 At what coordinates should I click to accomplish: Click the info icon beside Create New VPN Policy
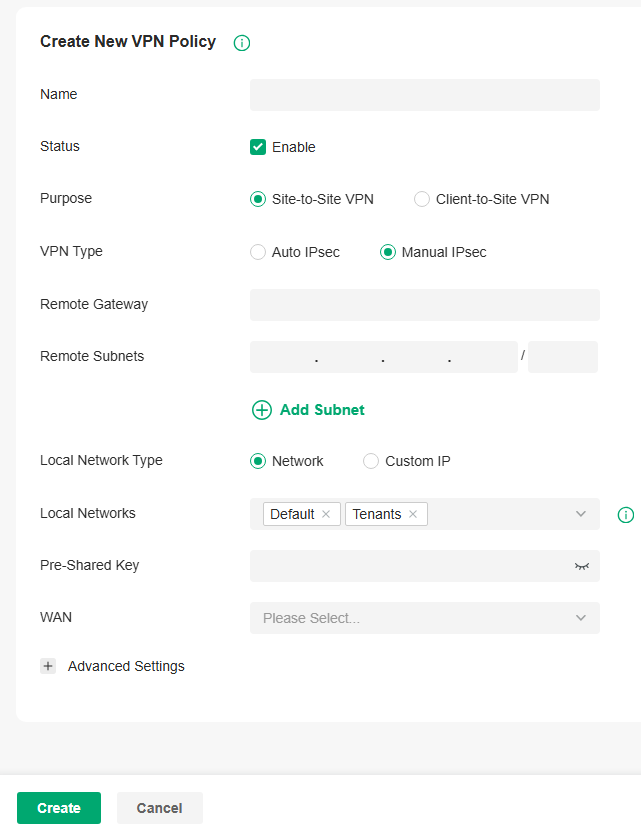(x=241, y=43)
